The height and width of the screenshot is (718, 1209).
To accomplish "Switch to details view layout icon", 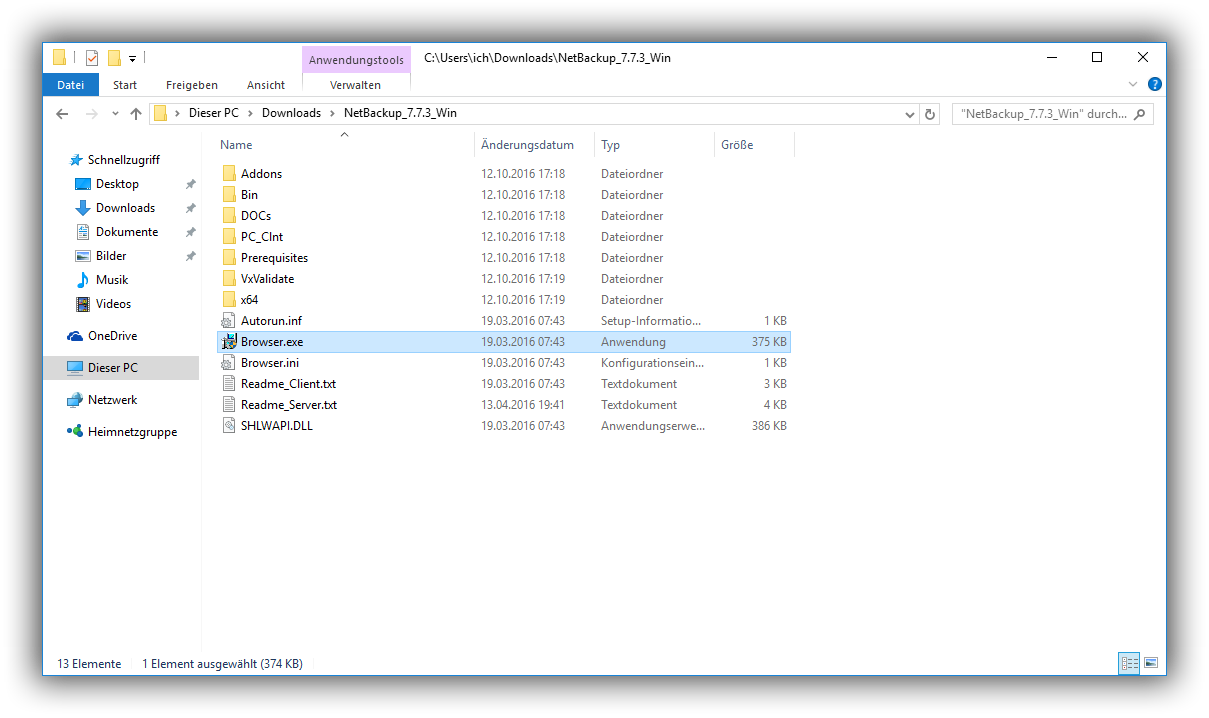I will 1129,663.
